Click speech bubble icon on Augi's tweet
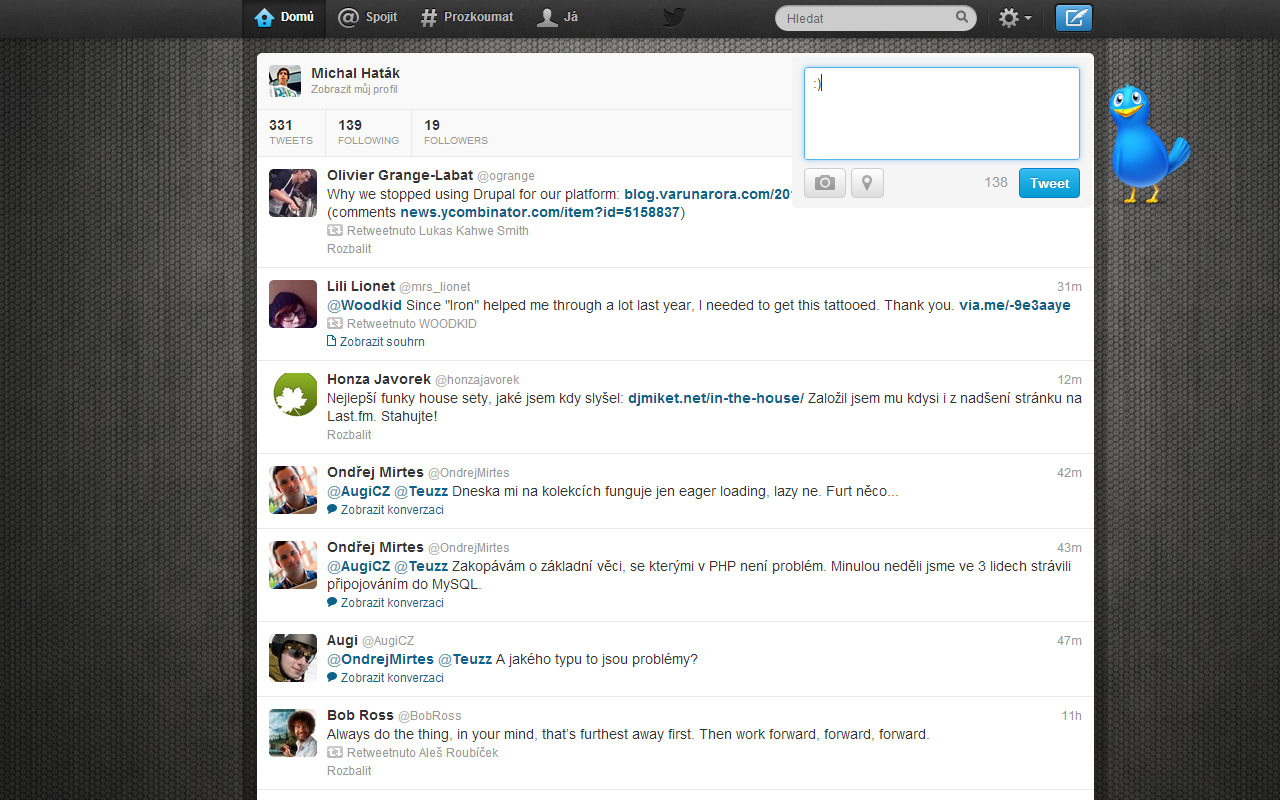The width and height of the screenshot is (1280, 800). pos(332,677)
